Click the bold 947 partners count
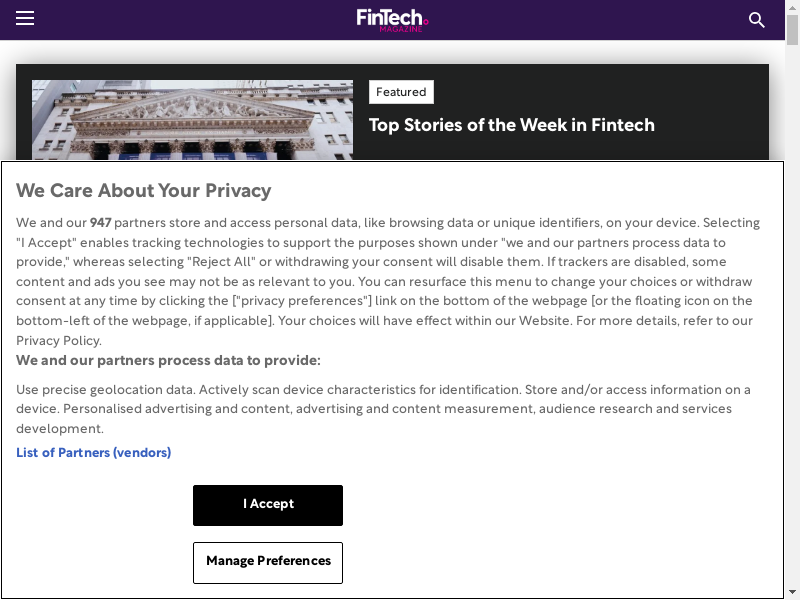This screenshot has height=600, width=800. pos(100,223)
